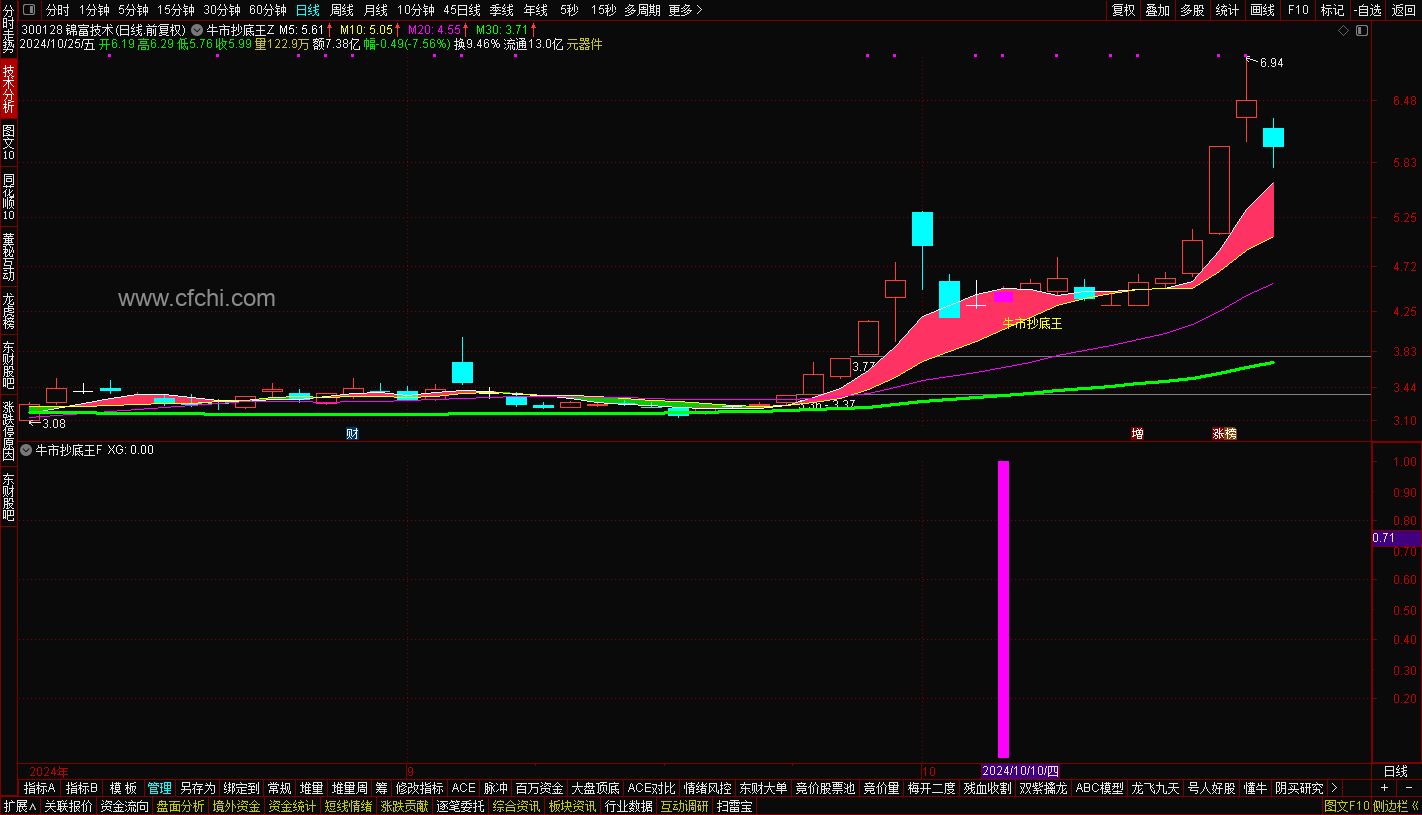
Task: Expand the 扩展 panel toggle
Action: pyautogui.click(x=19, y=806)
